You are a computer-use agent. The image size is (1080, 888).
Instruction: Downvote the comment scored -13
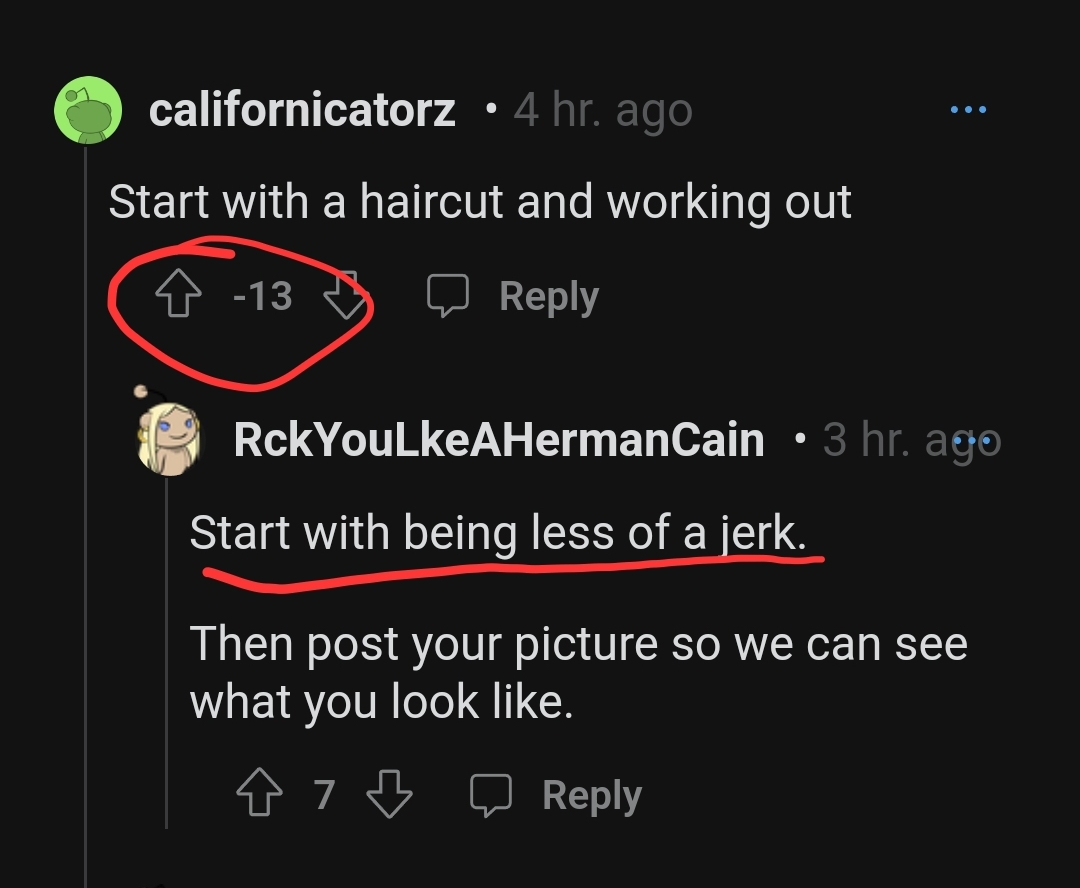346,295
